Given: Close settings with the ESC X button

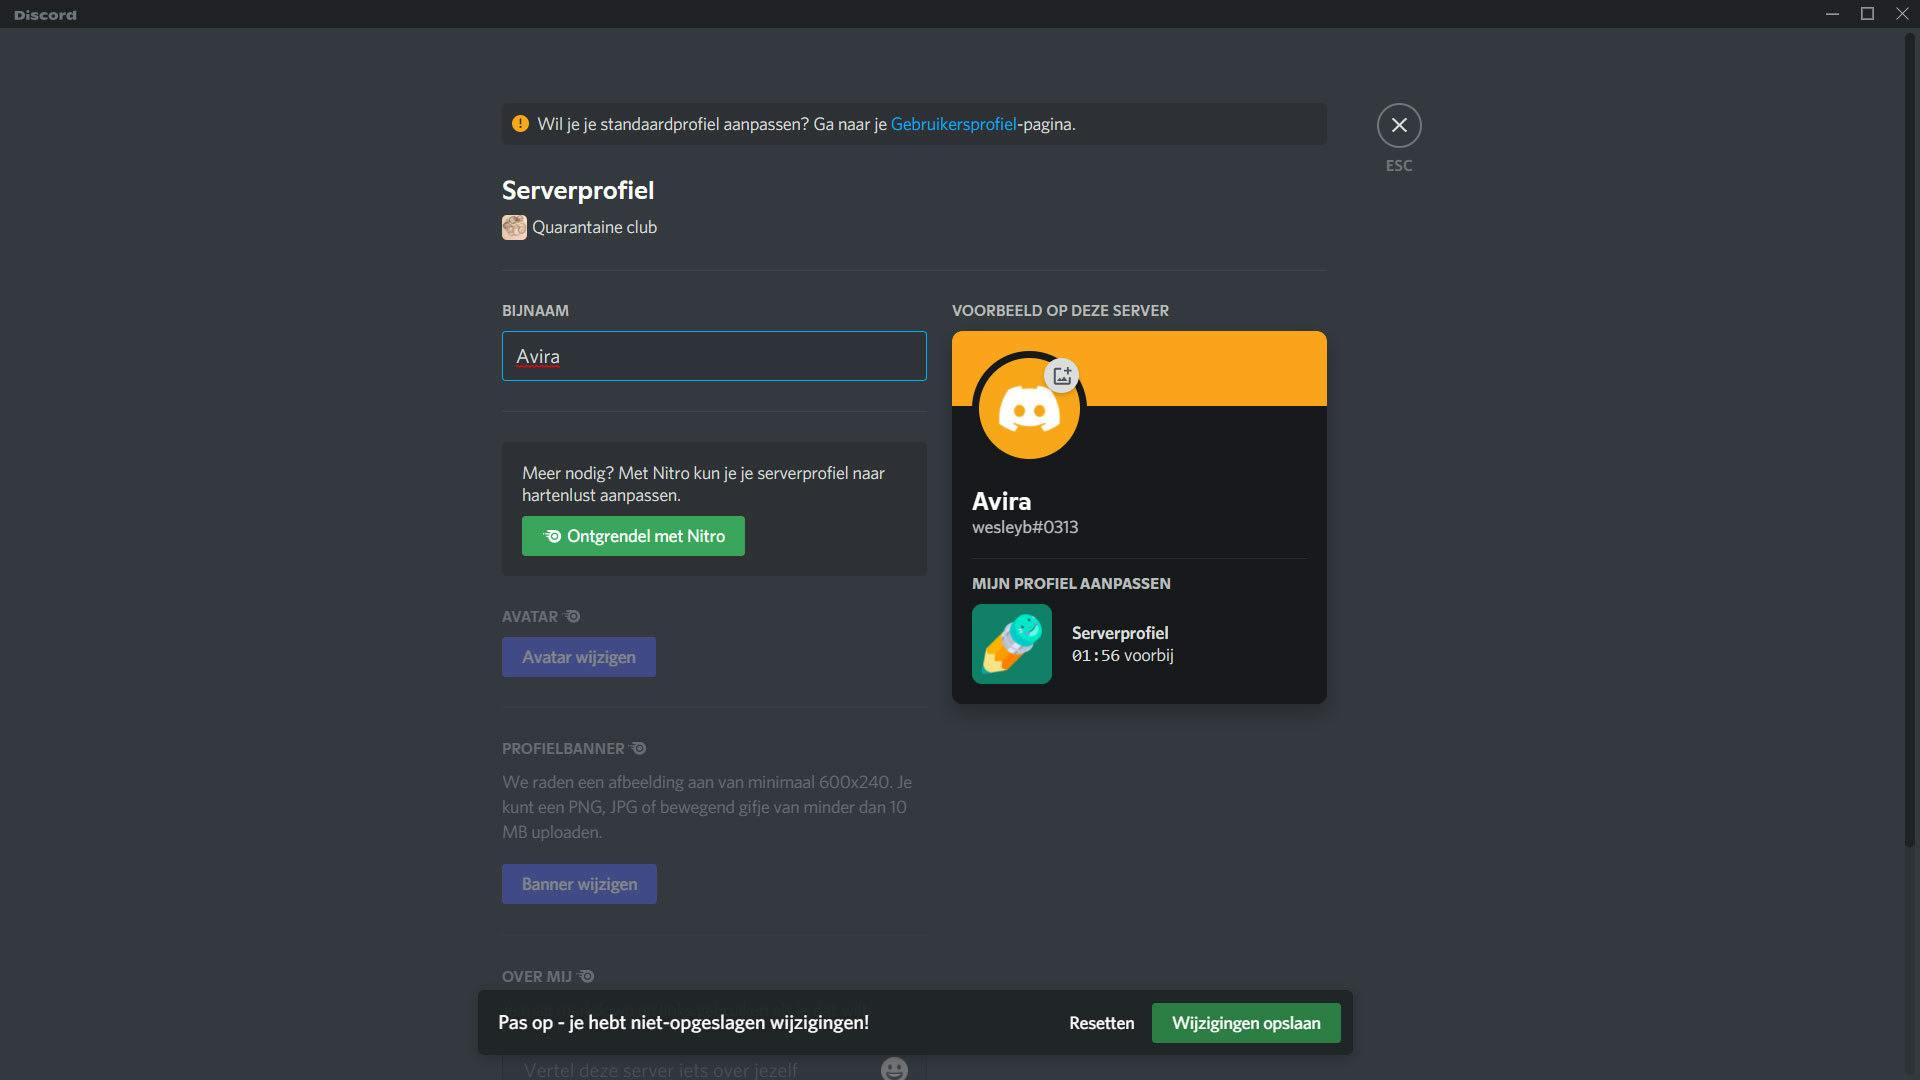Looking at the screenshot, I should pos(1399,126).
